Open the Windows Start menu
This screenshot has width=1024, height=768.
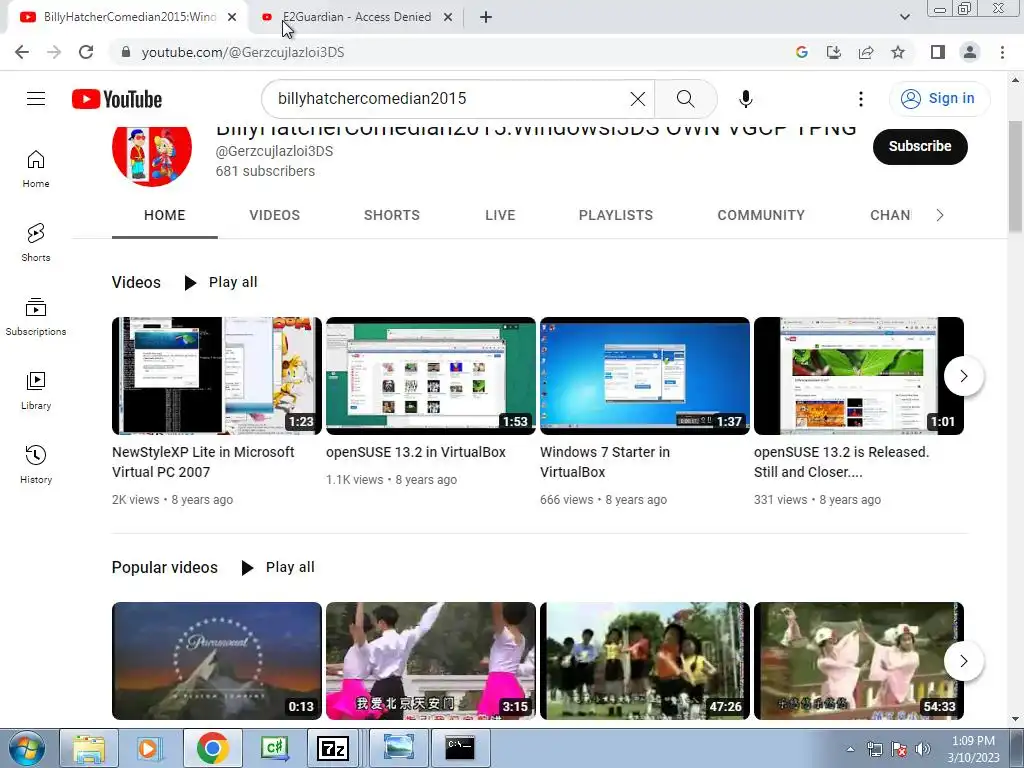26,748
